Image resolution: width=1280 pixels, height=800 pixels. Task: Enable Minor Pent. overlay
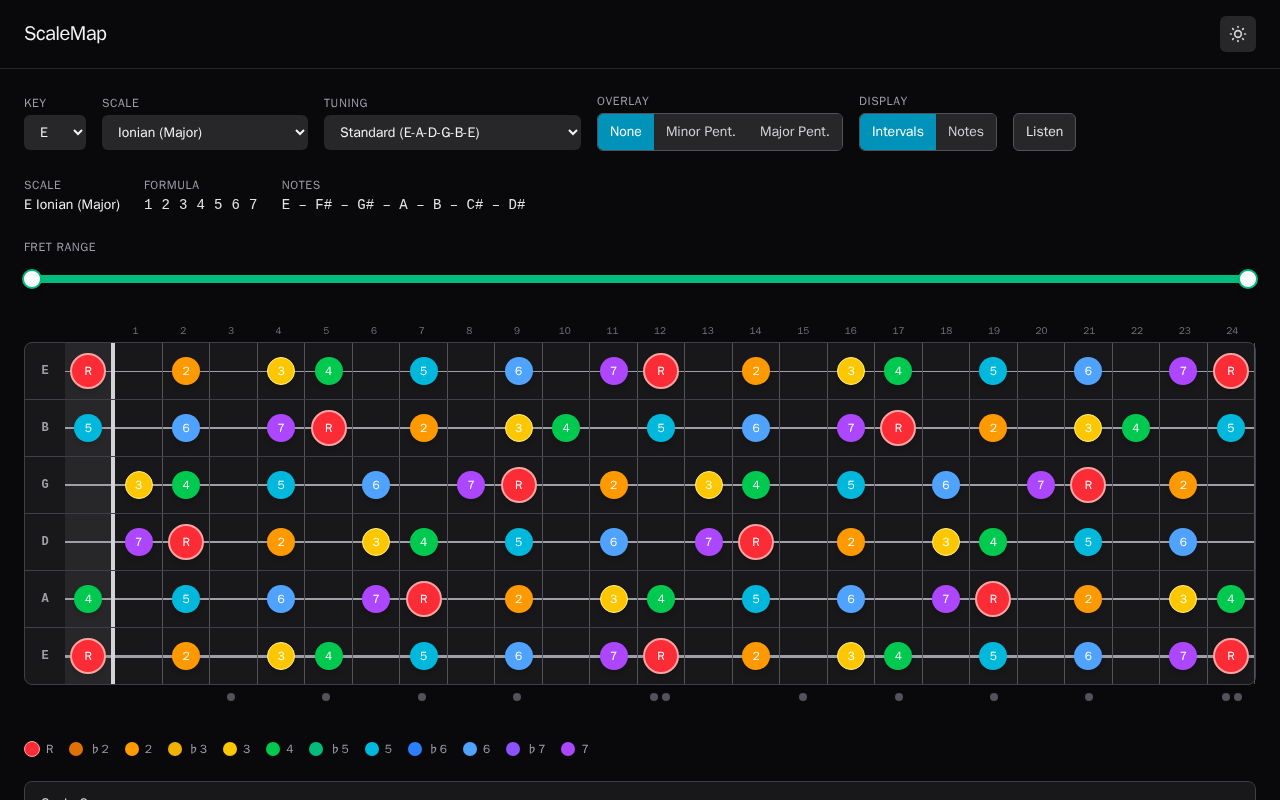(701, 132)
